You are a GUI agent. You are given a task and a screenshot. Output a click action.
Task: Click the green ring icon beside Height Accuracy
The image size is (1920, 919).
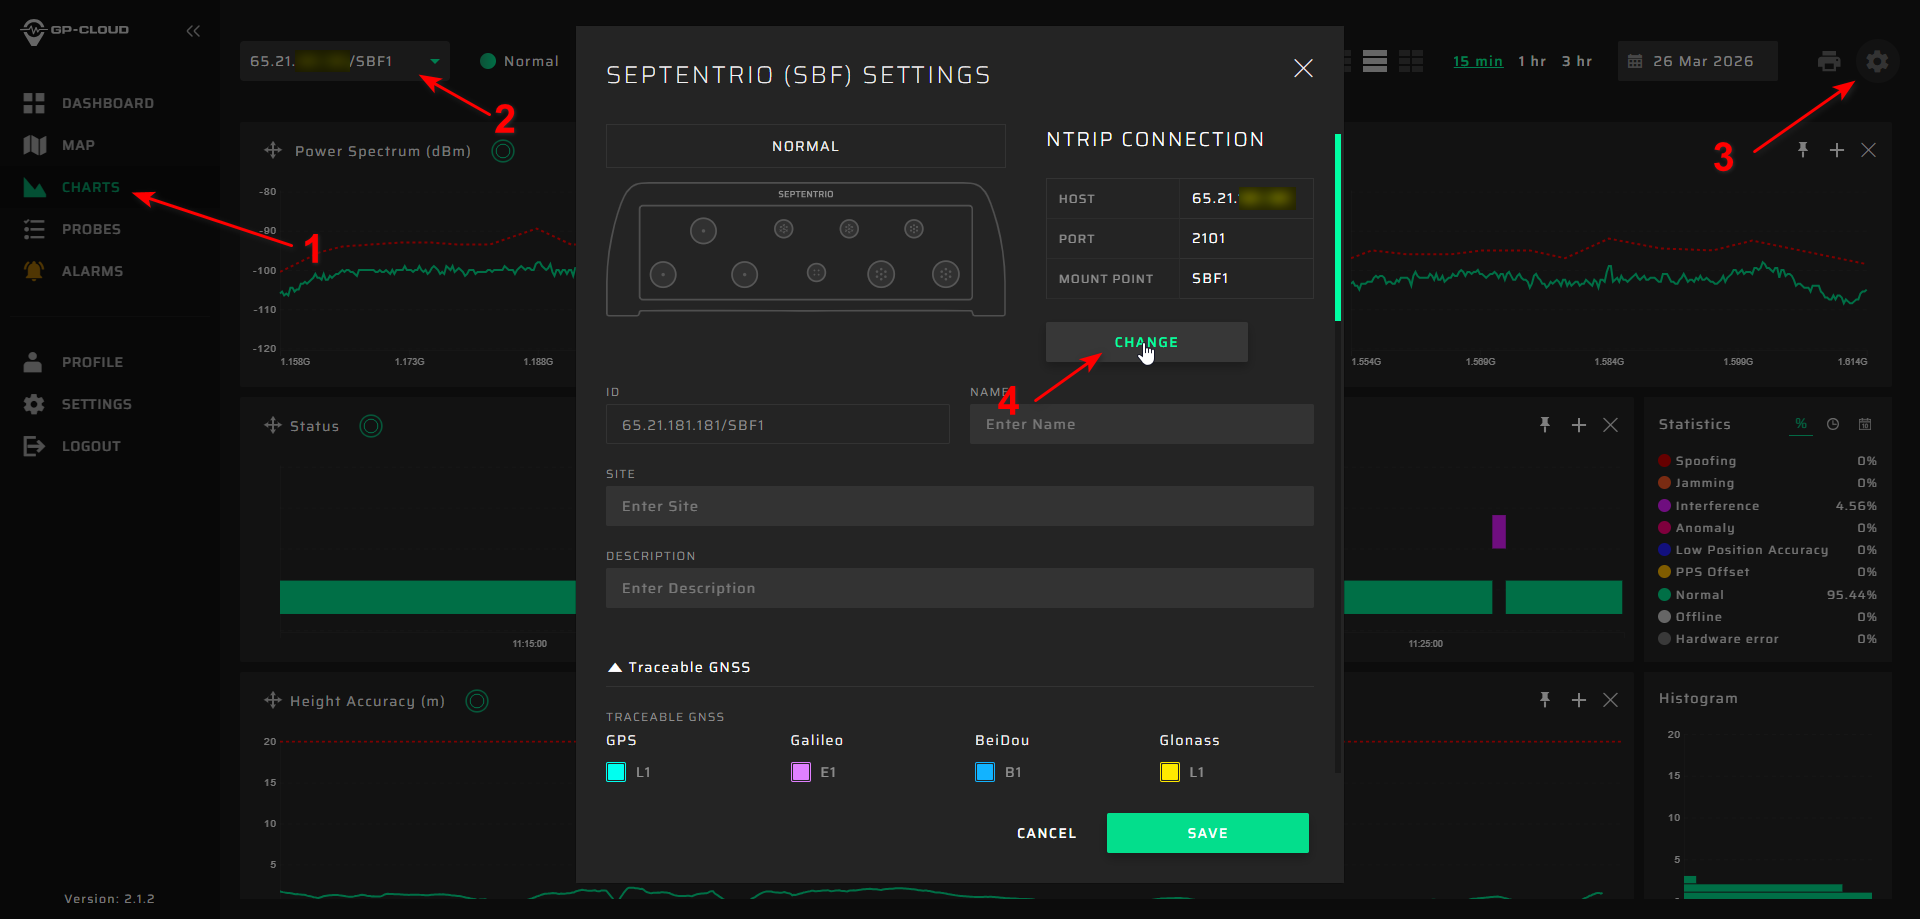(477, 701)
